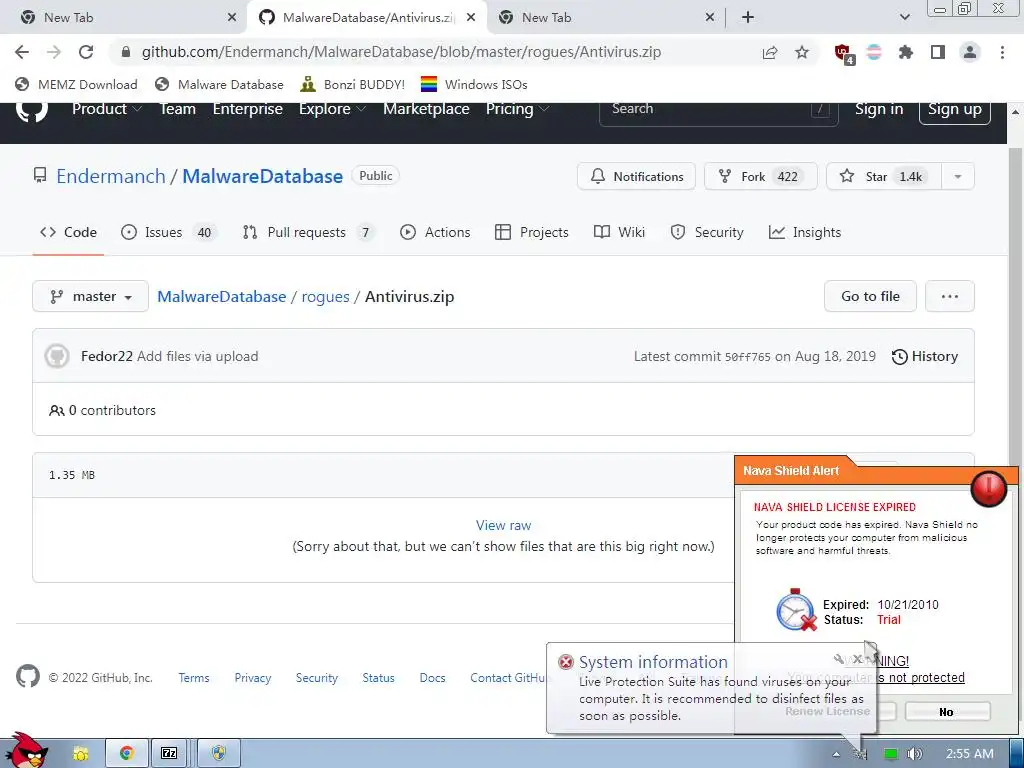
Task: Open the Marketplace page
Action: pos(426,109)
